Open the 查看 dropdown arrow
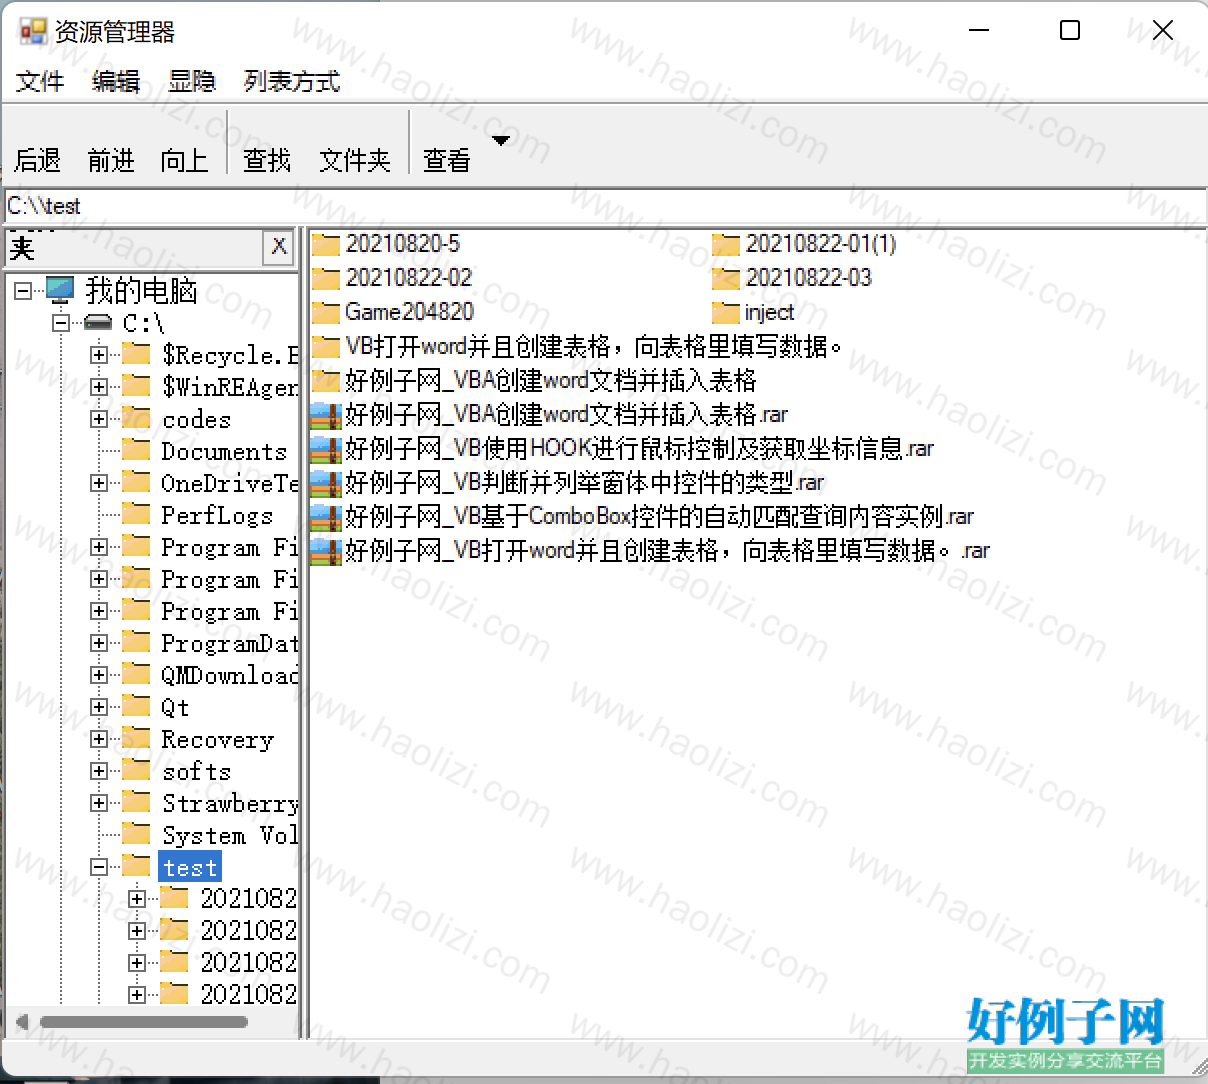 pos(501,141)
